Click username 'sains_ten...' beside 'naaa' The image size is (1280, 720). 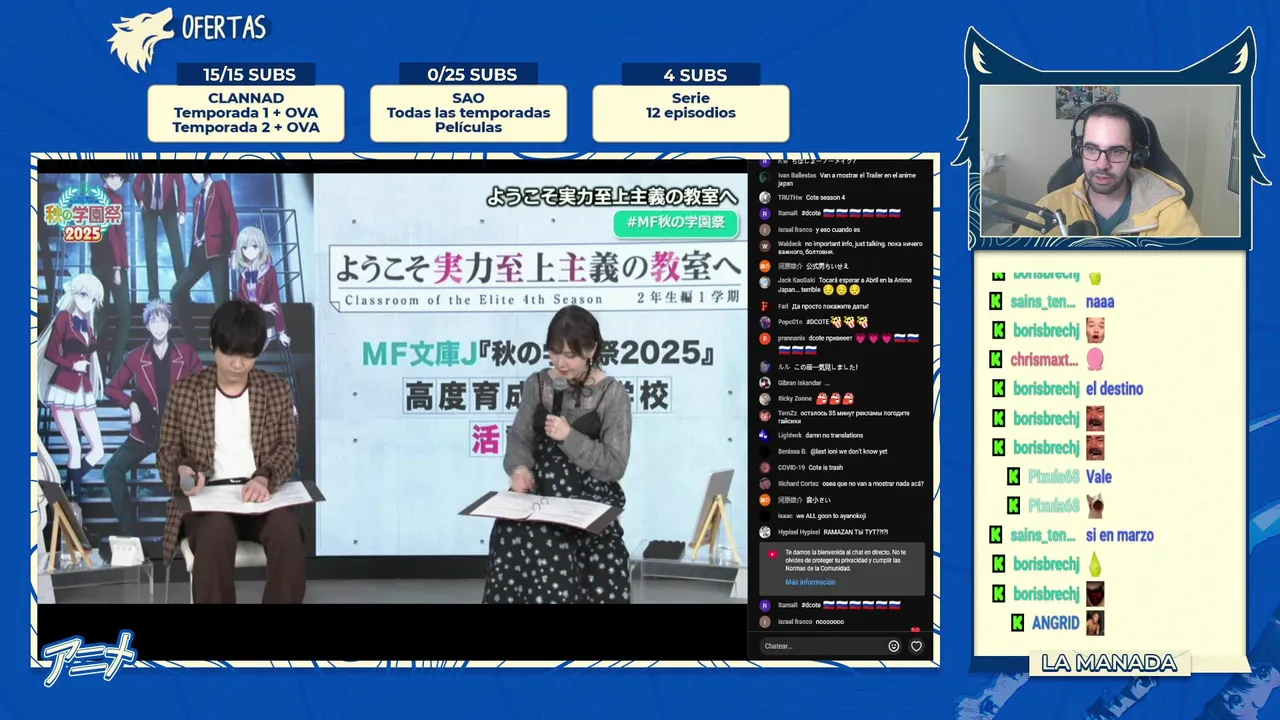(1043, 301)
